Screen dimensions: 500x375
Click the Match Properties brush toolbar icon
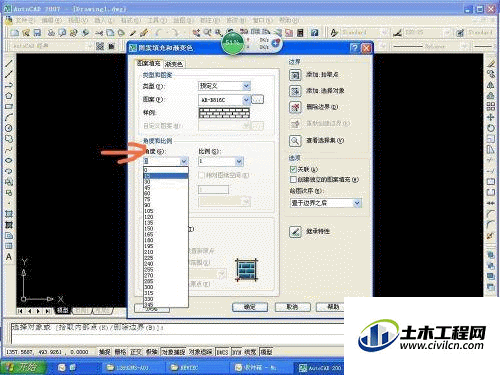[x=144, y=33]
